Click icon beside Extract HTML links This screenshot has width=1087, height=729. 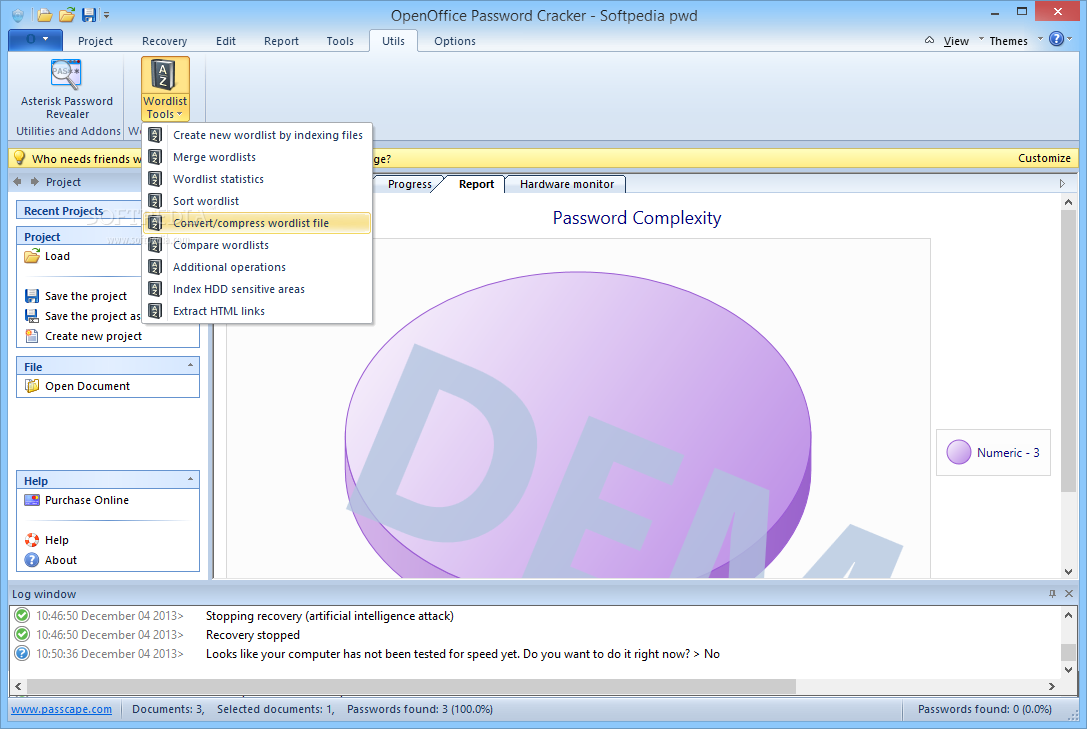155,311
